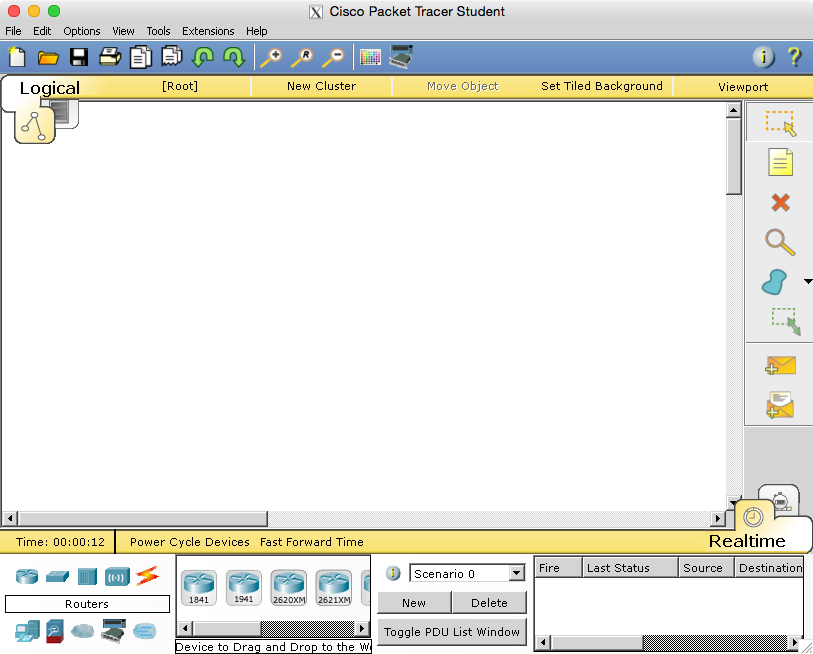Open the Options menu

[x=82, y=31]
